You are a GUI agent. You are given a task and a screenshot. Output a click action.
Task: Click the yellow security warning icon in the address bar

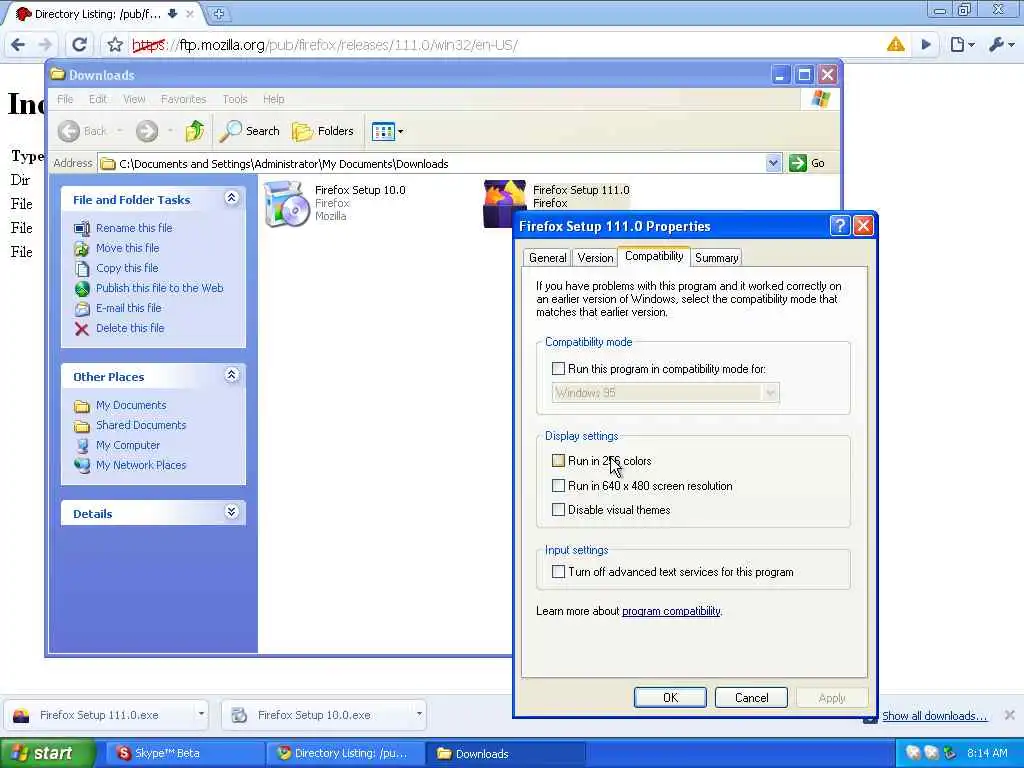click(895, 44)
